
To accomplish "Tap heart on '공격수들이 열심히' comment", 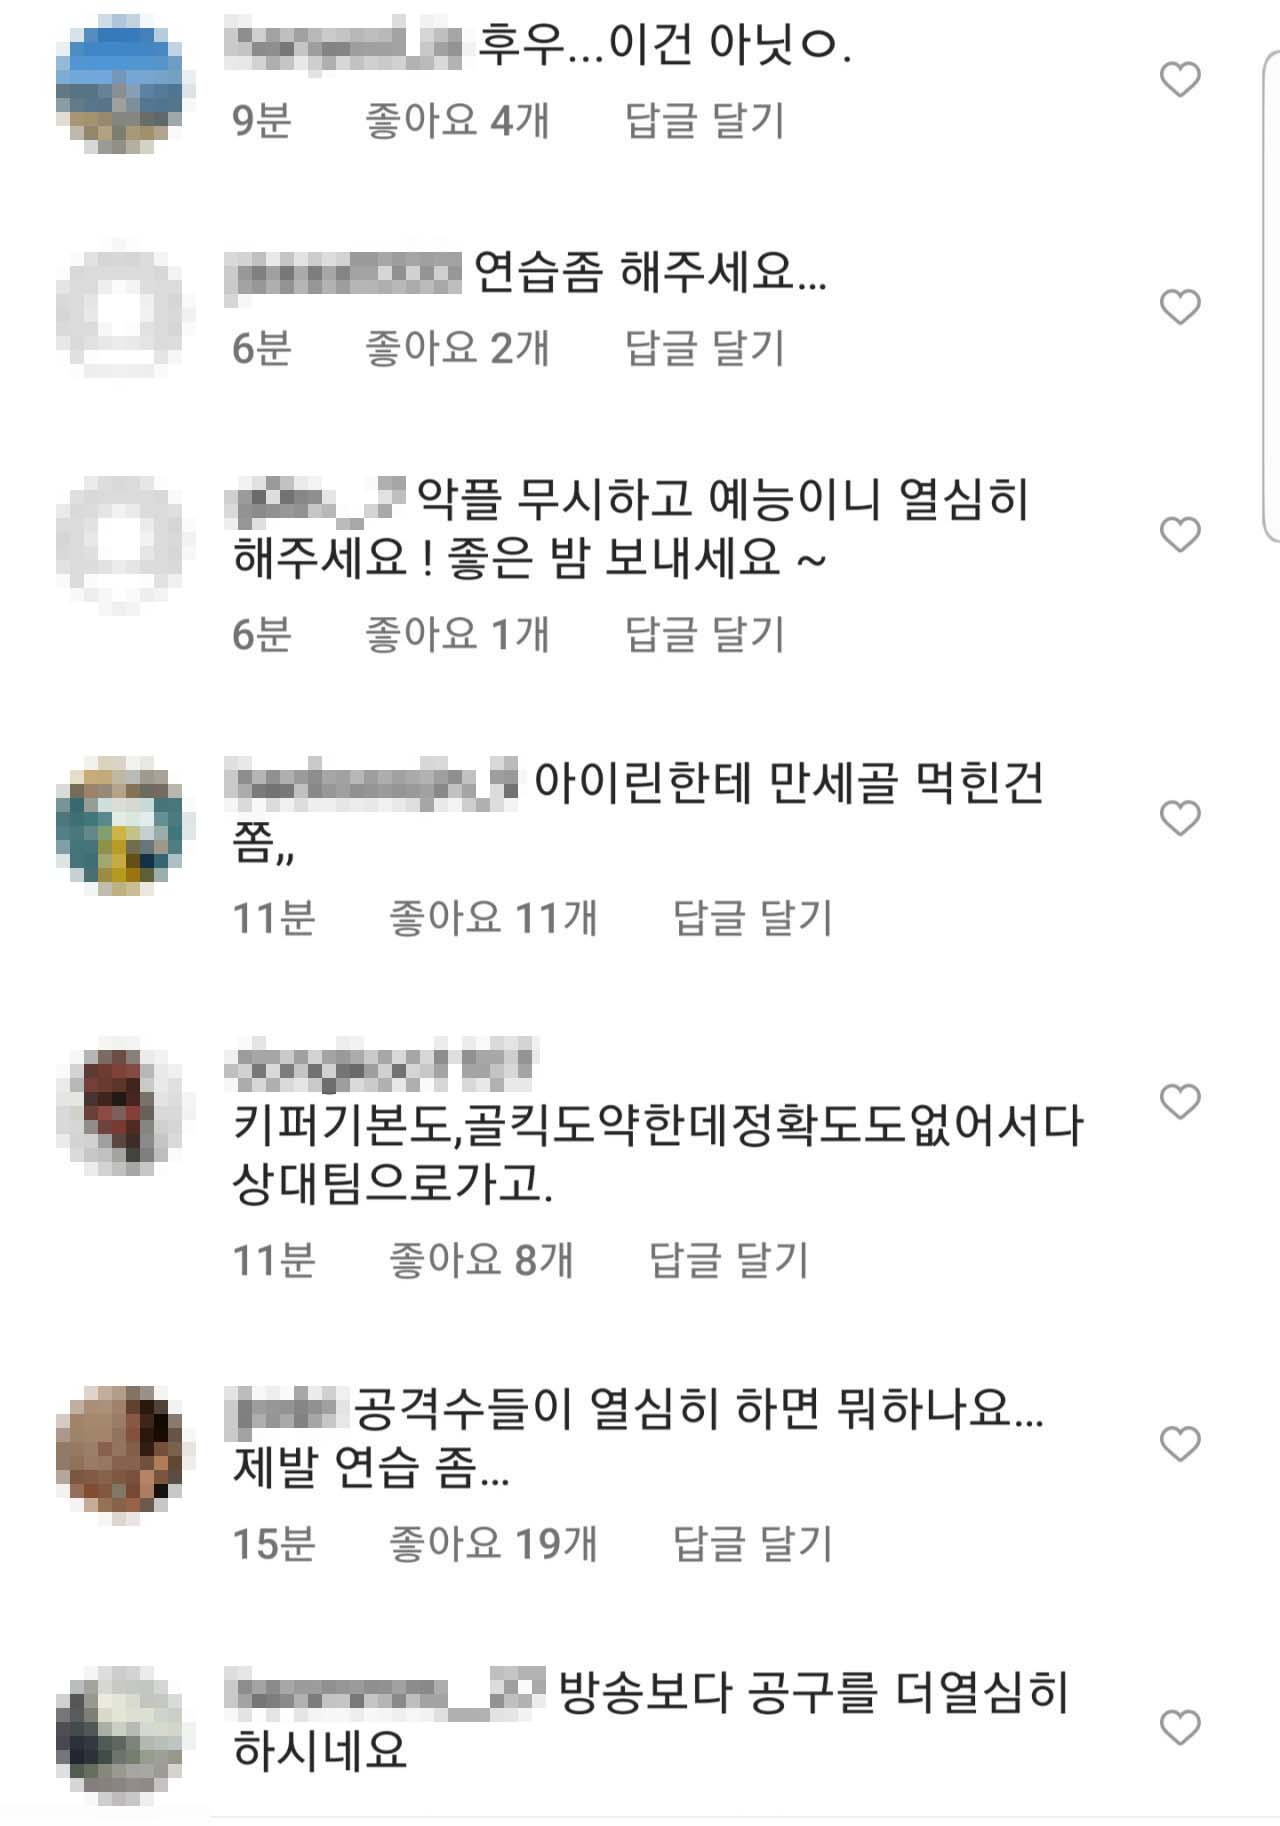I will (1180, 1444).
